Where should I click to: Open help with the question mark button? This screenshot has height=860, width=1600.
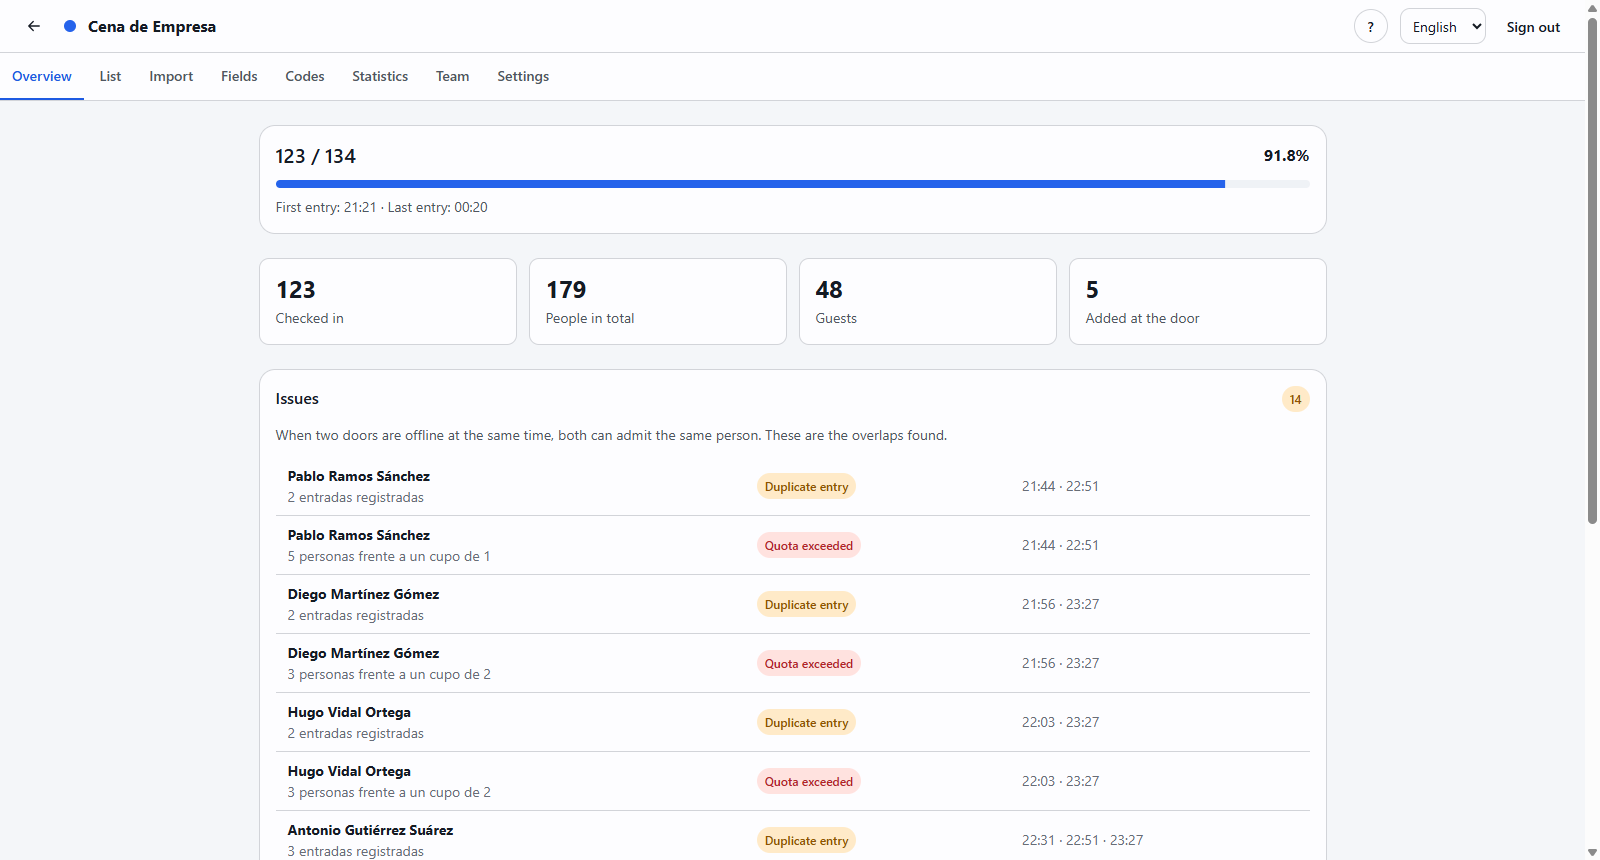(1370, 27)
